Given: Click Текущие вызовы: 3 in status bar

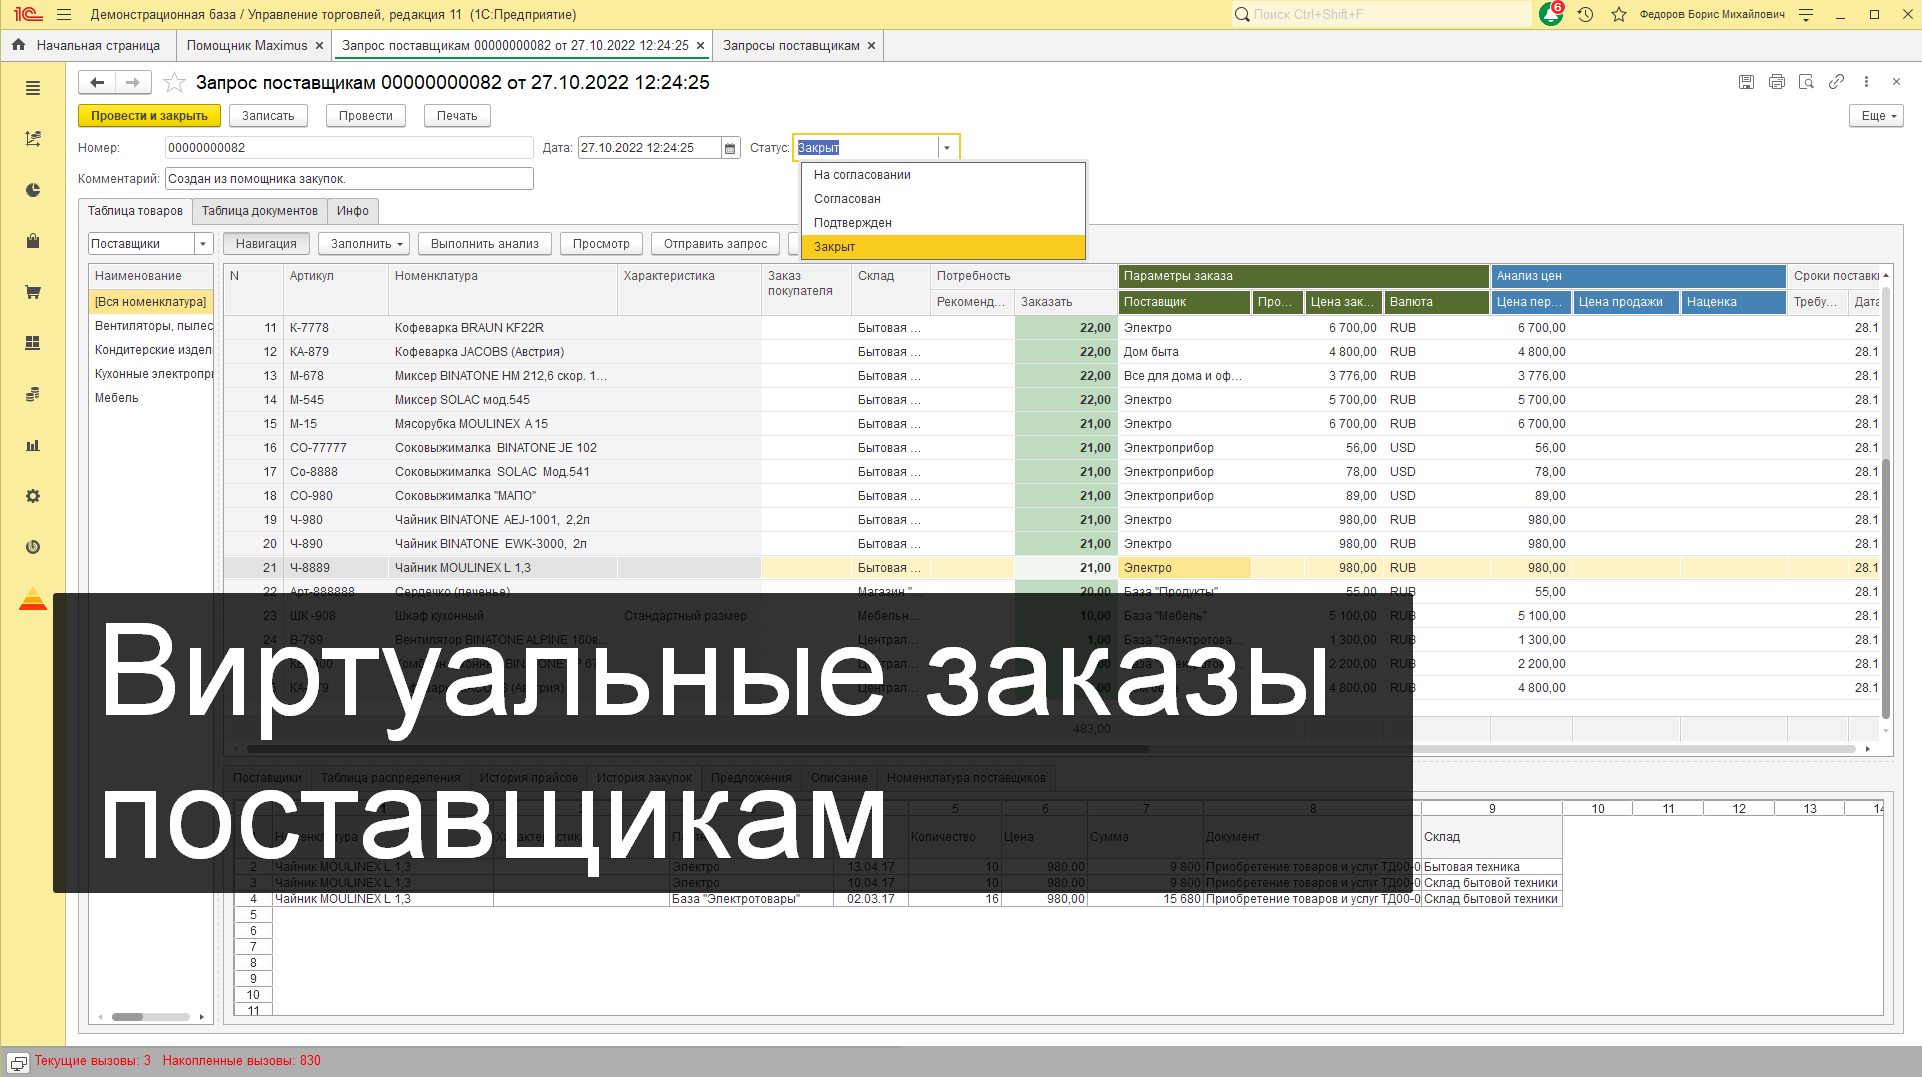Looking at the screenshot, I should click(92, 1061).
